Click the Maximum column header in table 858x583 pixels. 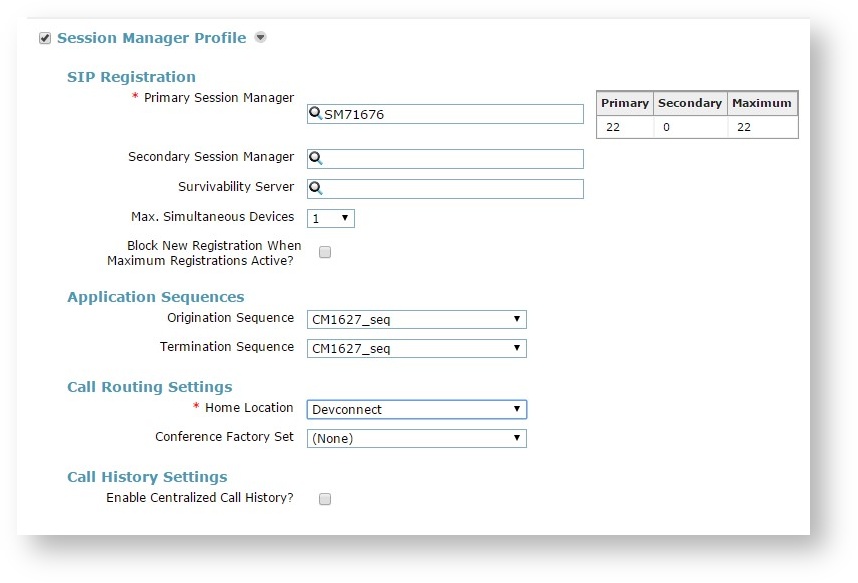762,103
